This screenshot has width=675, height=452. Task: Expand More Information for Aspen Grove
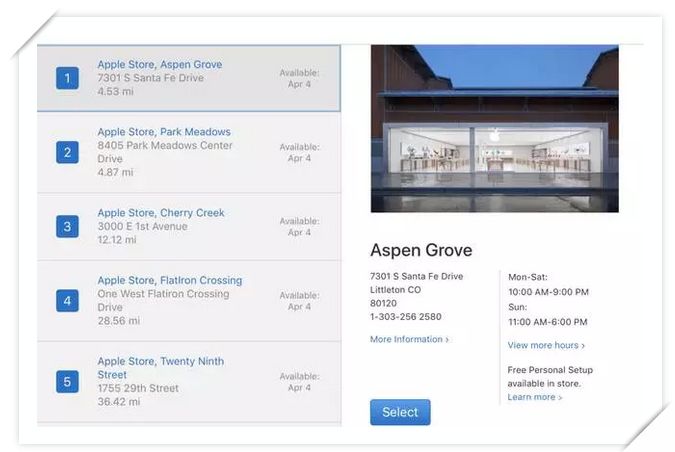click(x=409, y=340)
